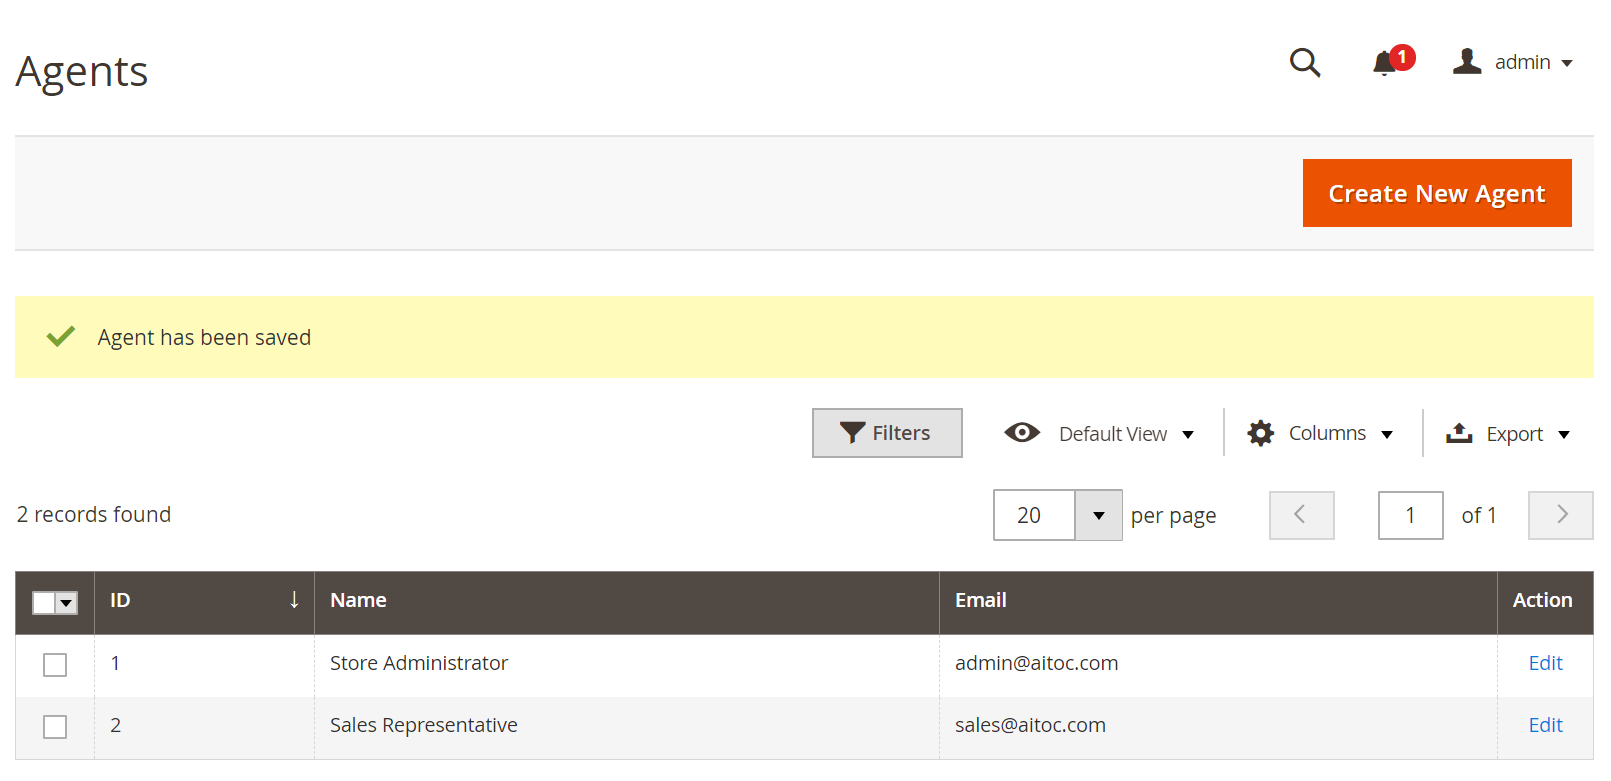Click the gear icon for Columns

tap(1261, 433)
